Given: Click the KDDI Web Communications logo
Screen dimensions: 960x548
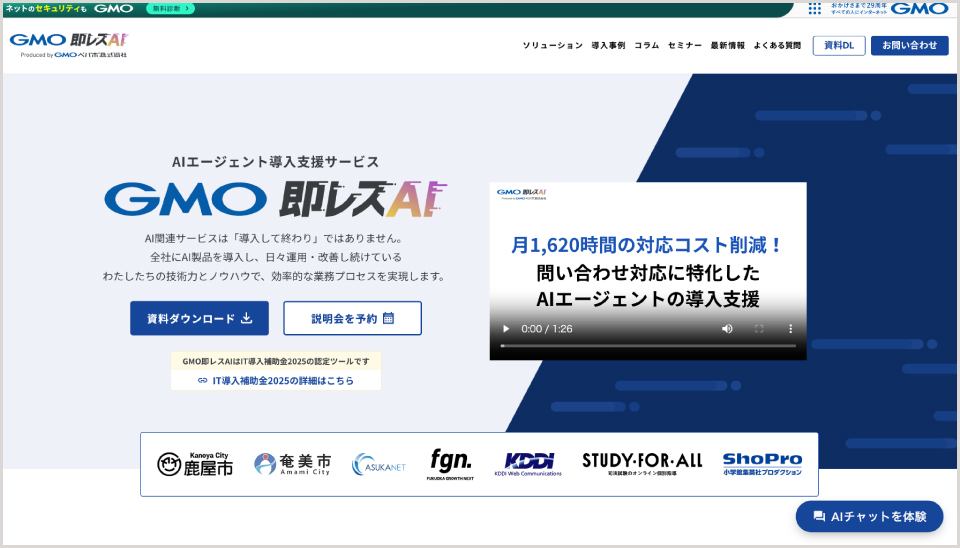Looking at the screenshot, I should pyautogui.click(x=528, y=464).
